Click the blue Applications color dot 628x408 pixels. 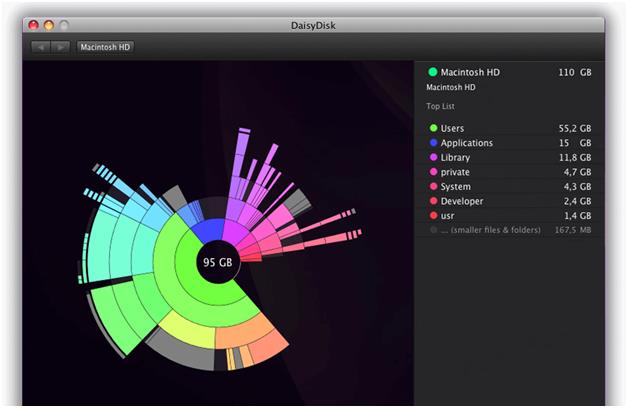click(433, 143)
